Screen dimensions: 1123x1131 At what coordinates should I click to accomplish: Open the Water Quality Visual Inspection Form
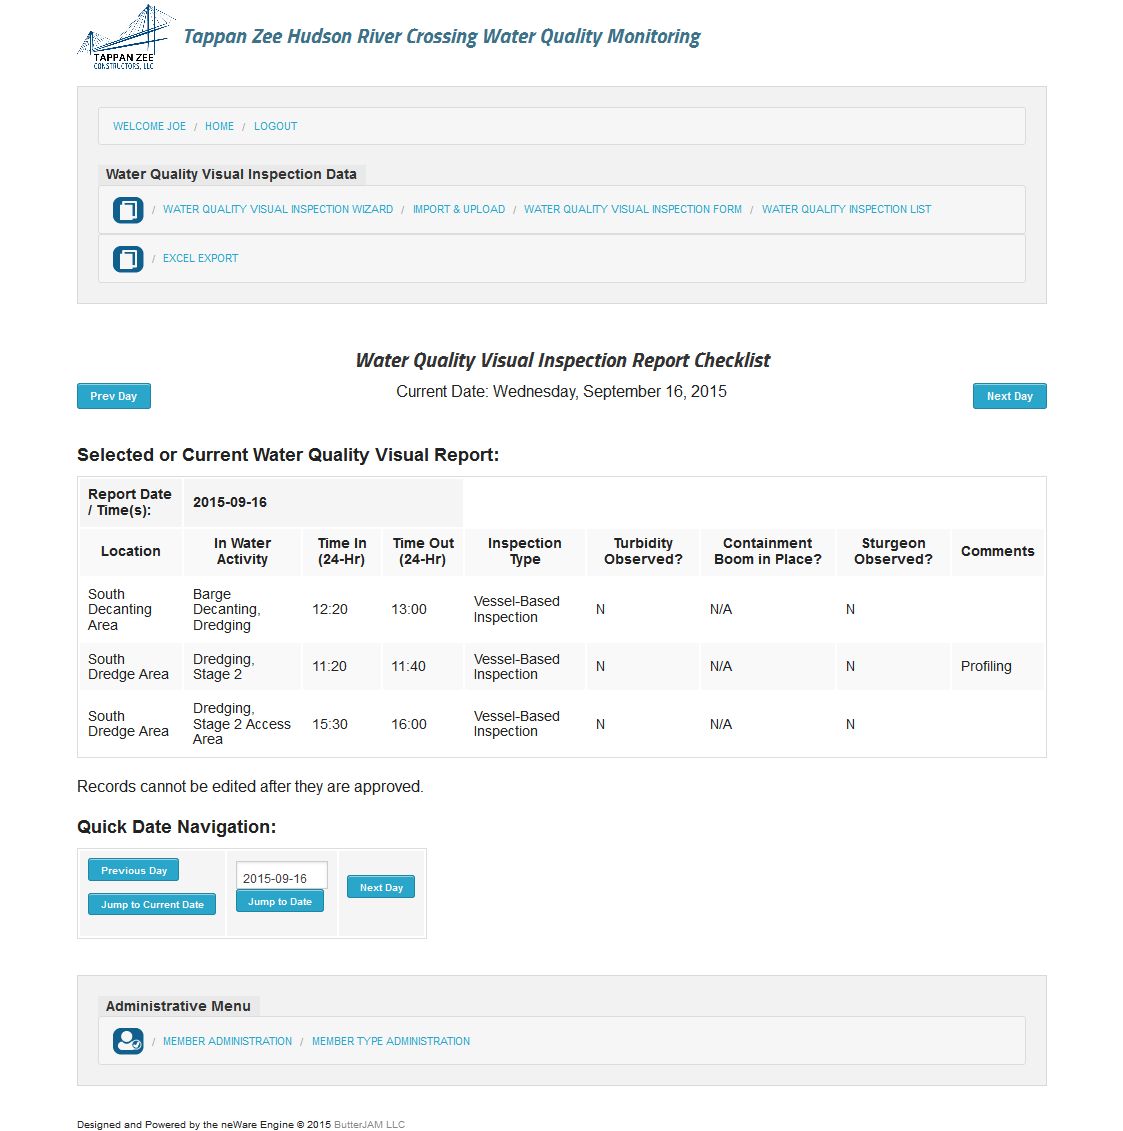632,210
